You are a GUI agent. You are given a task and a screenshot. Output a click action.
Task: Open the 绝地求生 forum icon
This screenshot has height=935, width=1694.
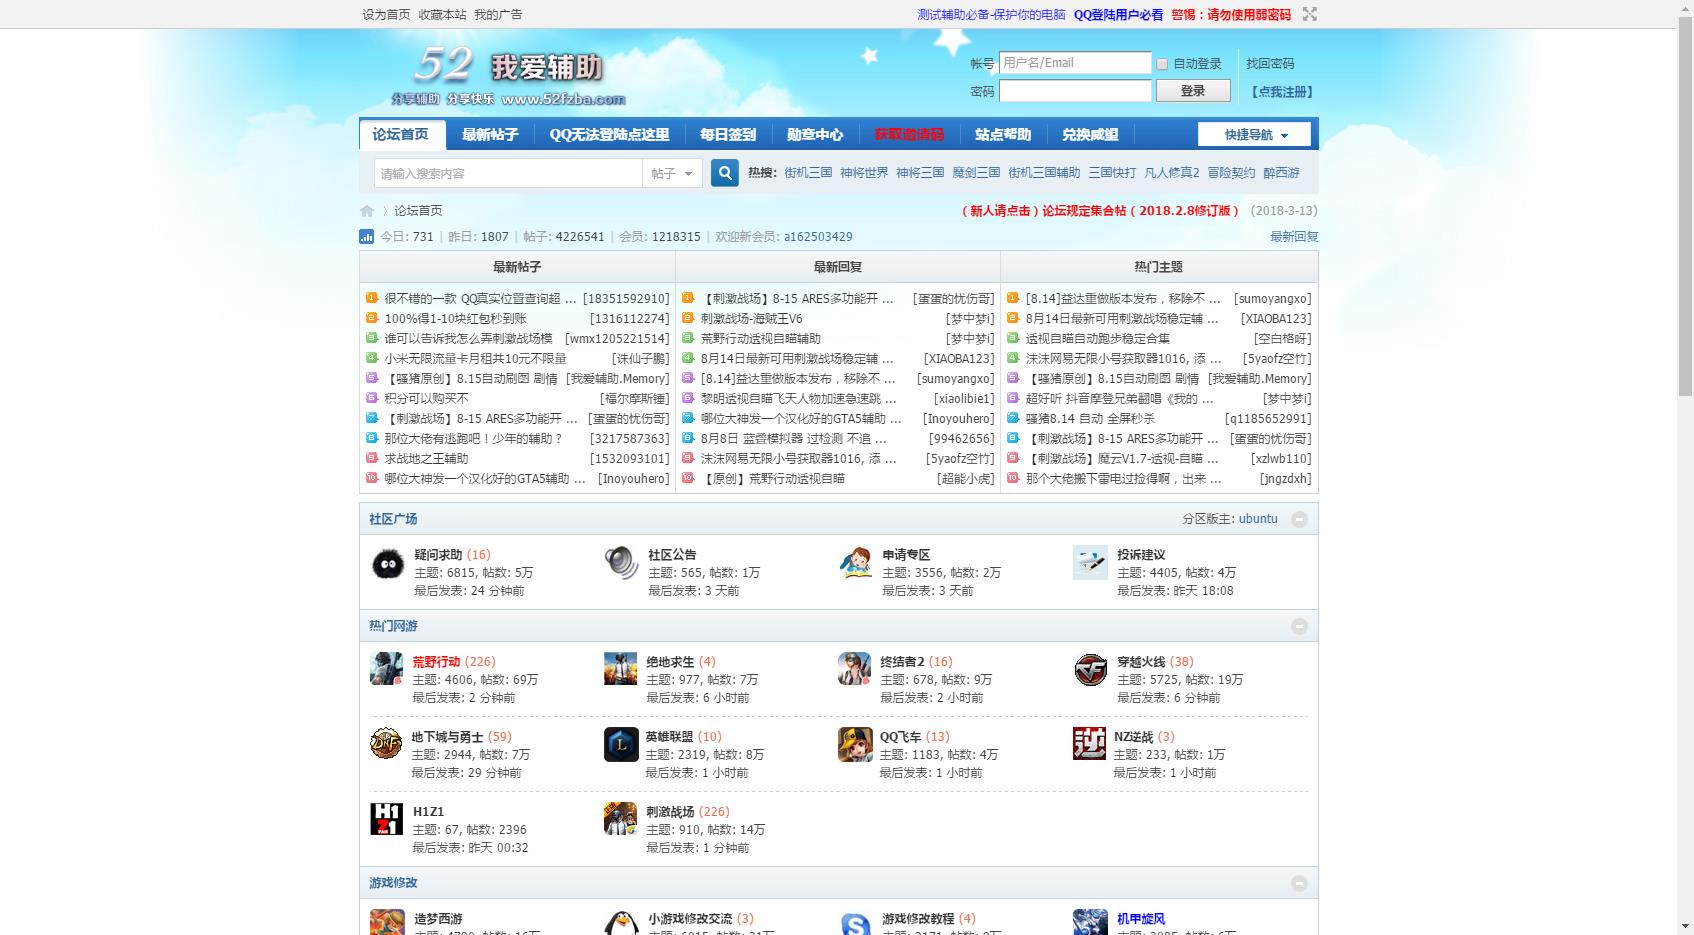[620, 669]
